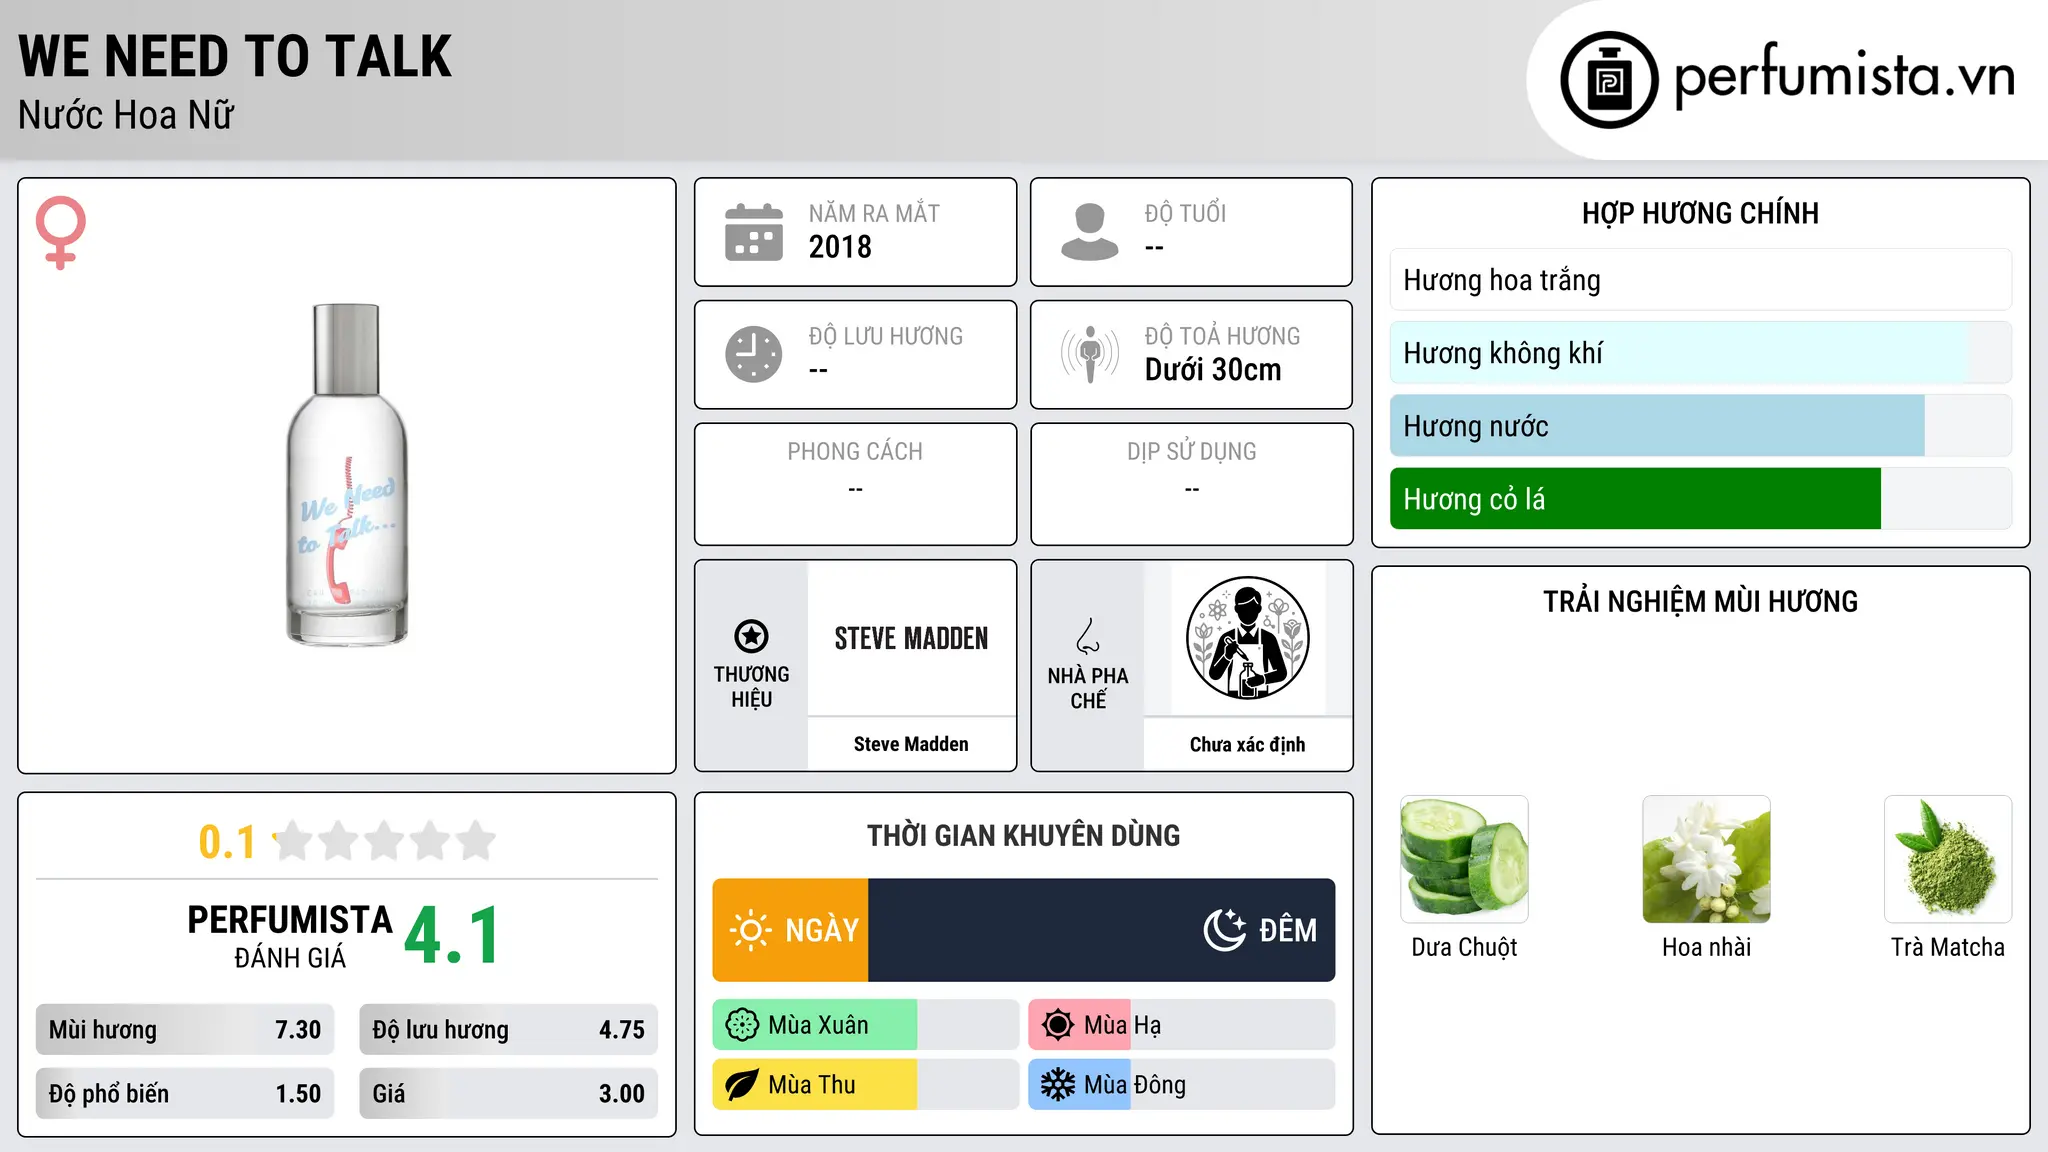Click the Giá 3.00 score box

point(509,1094)
